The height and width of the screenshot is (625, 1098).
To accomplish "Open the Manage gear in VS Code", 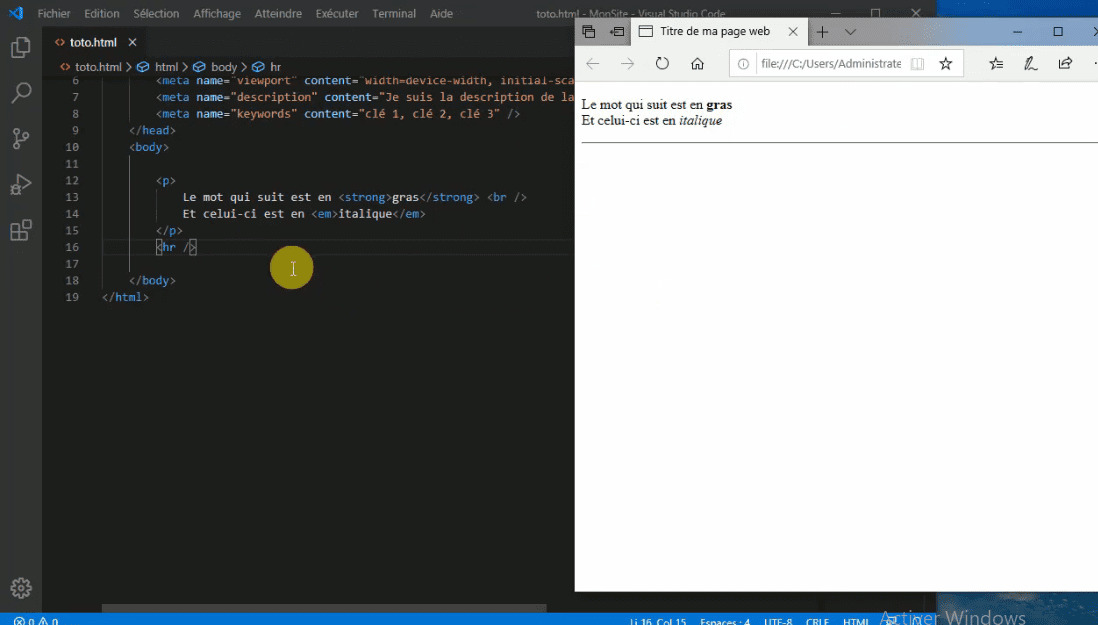I will 21,588.
